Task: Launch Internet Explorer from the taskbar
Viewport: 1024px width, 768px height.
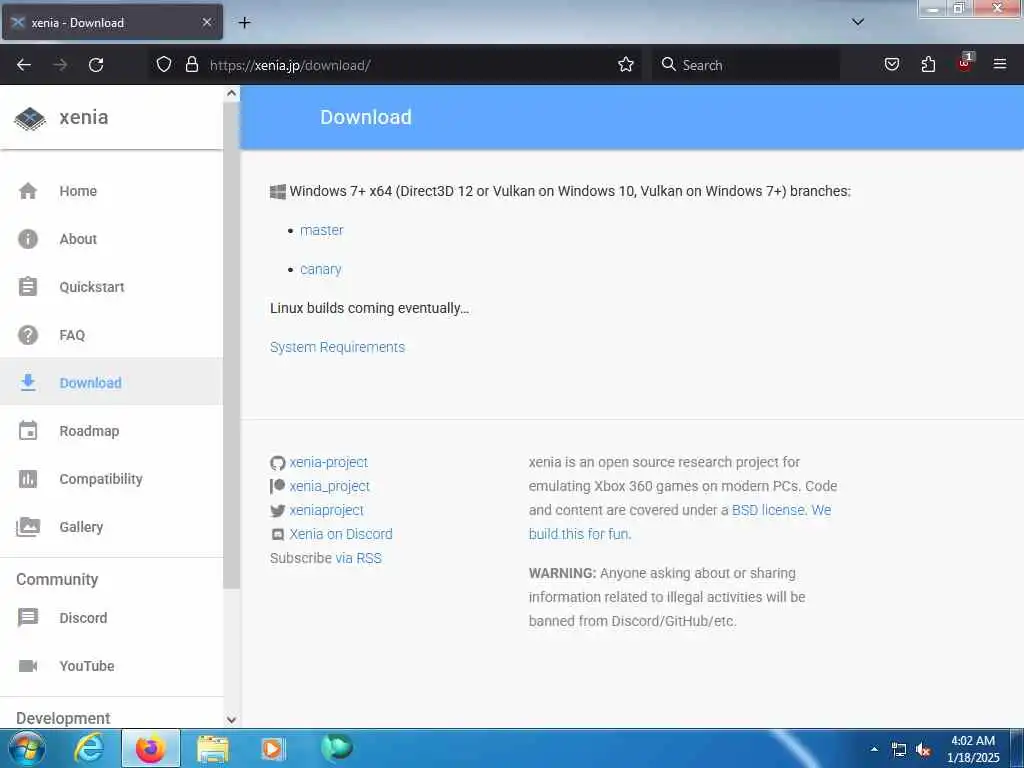Action: pos(89,748)
